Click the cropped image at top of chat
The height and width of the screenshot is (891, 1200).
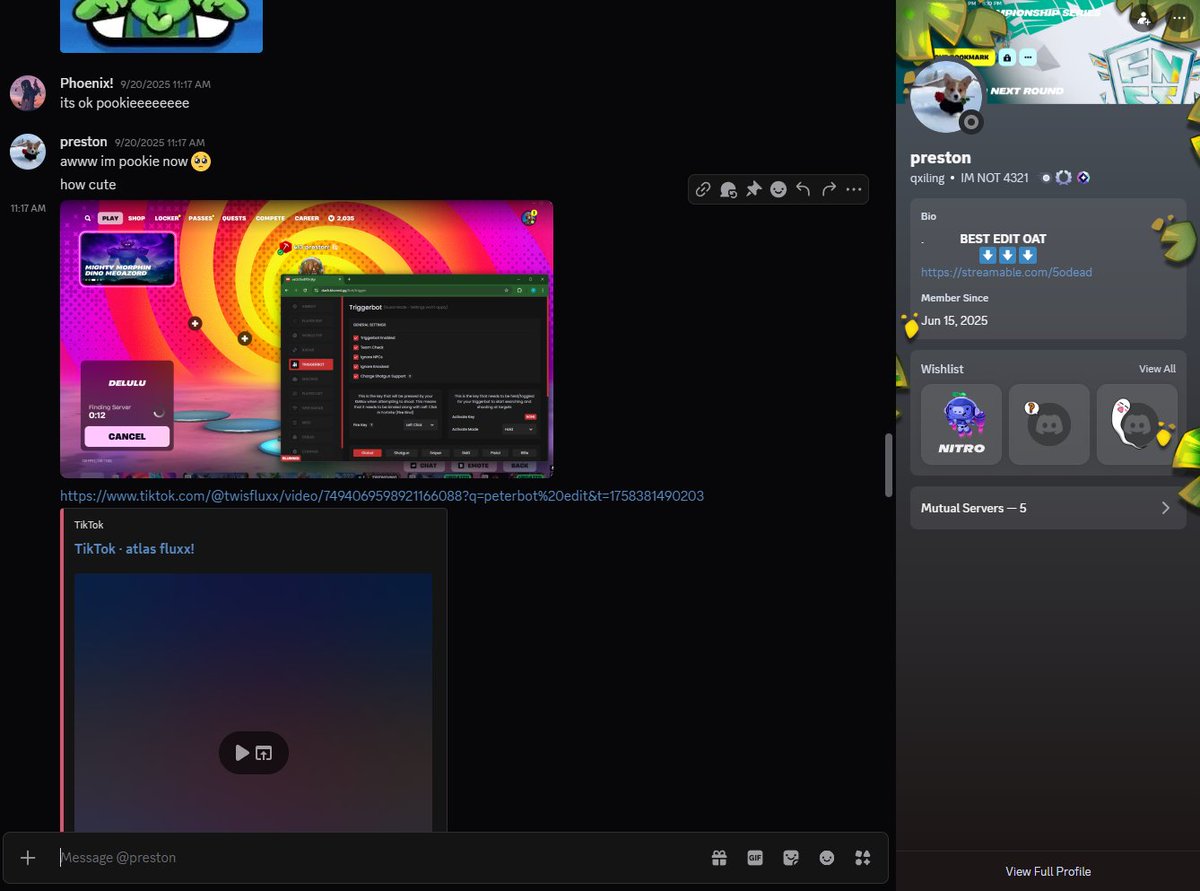pos(161,26)
